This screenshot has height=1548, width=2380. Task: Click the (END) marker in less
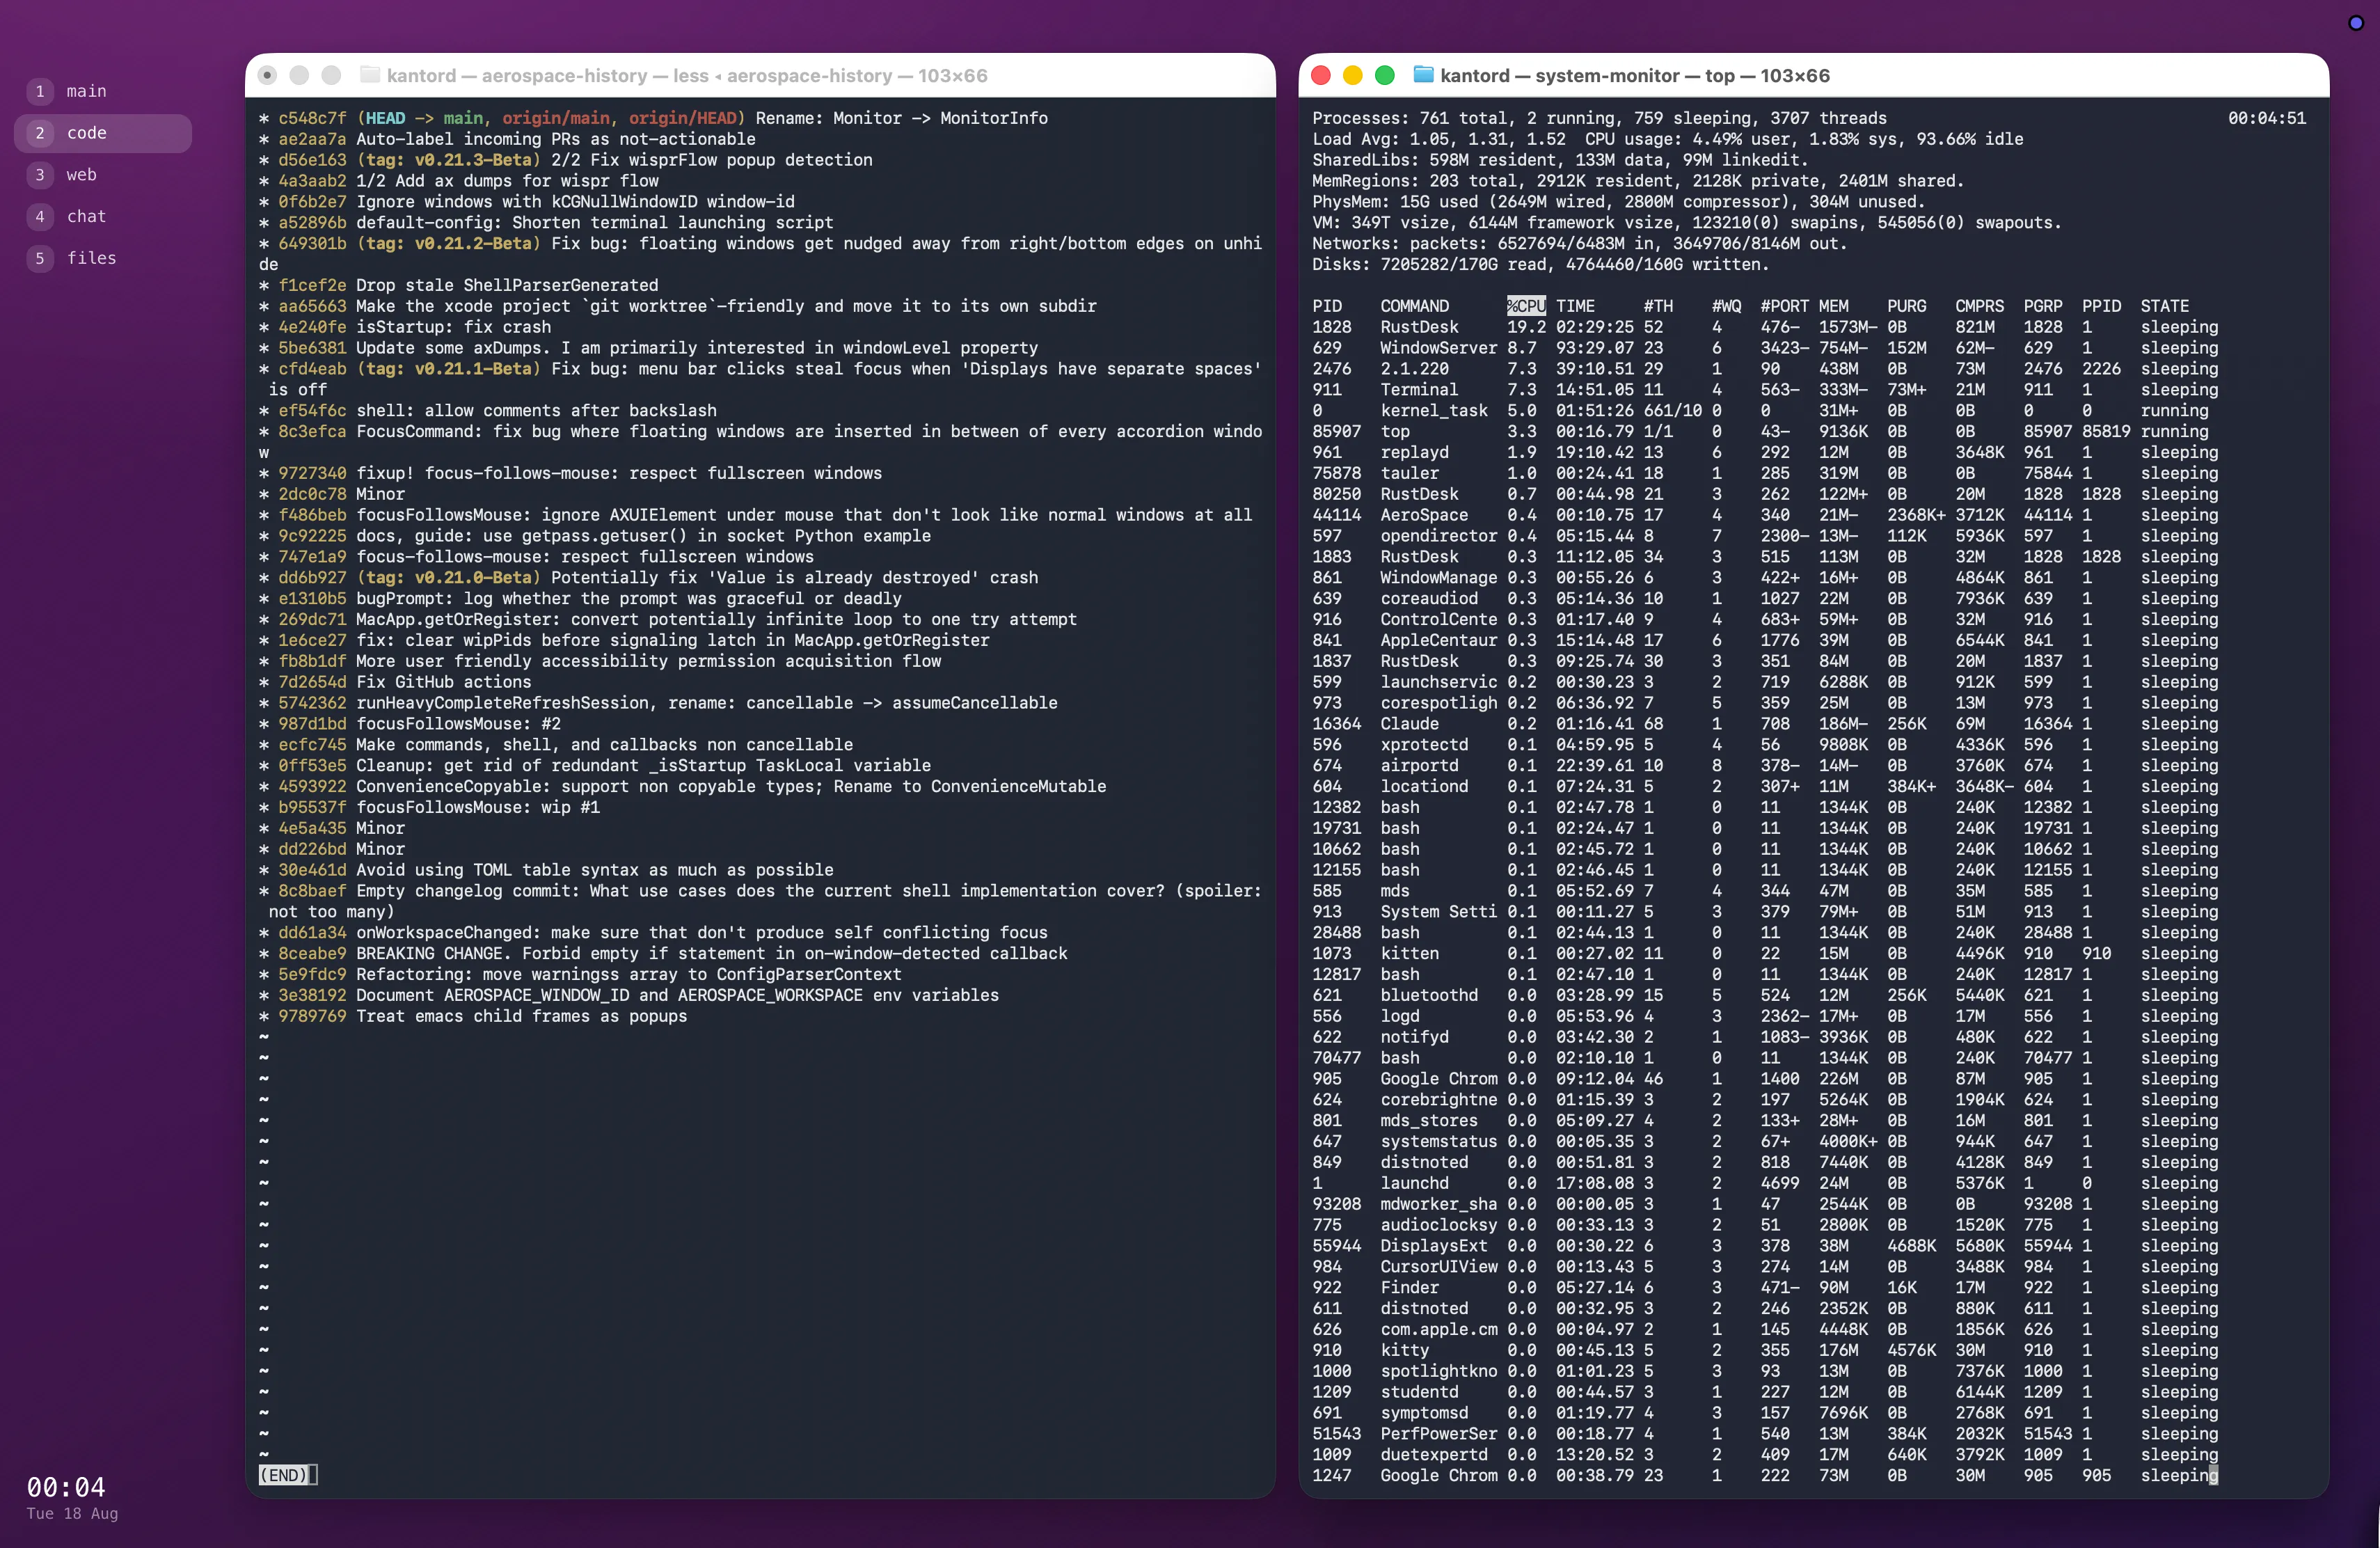tap(283, 1475)
